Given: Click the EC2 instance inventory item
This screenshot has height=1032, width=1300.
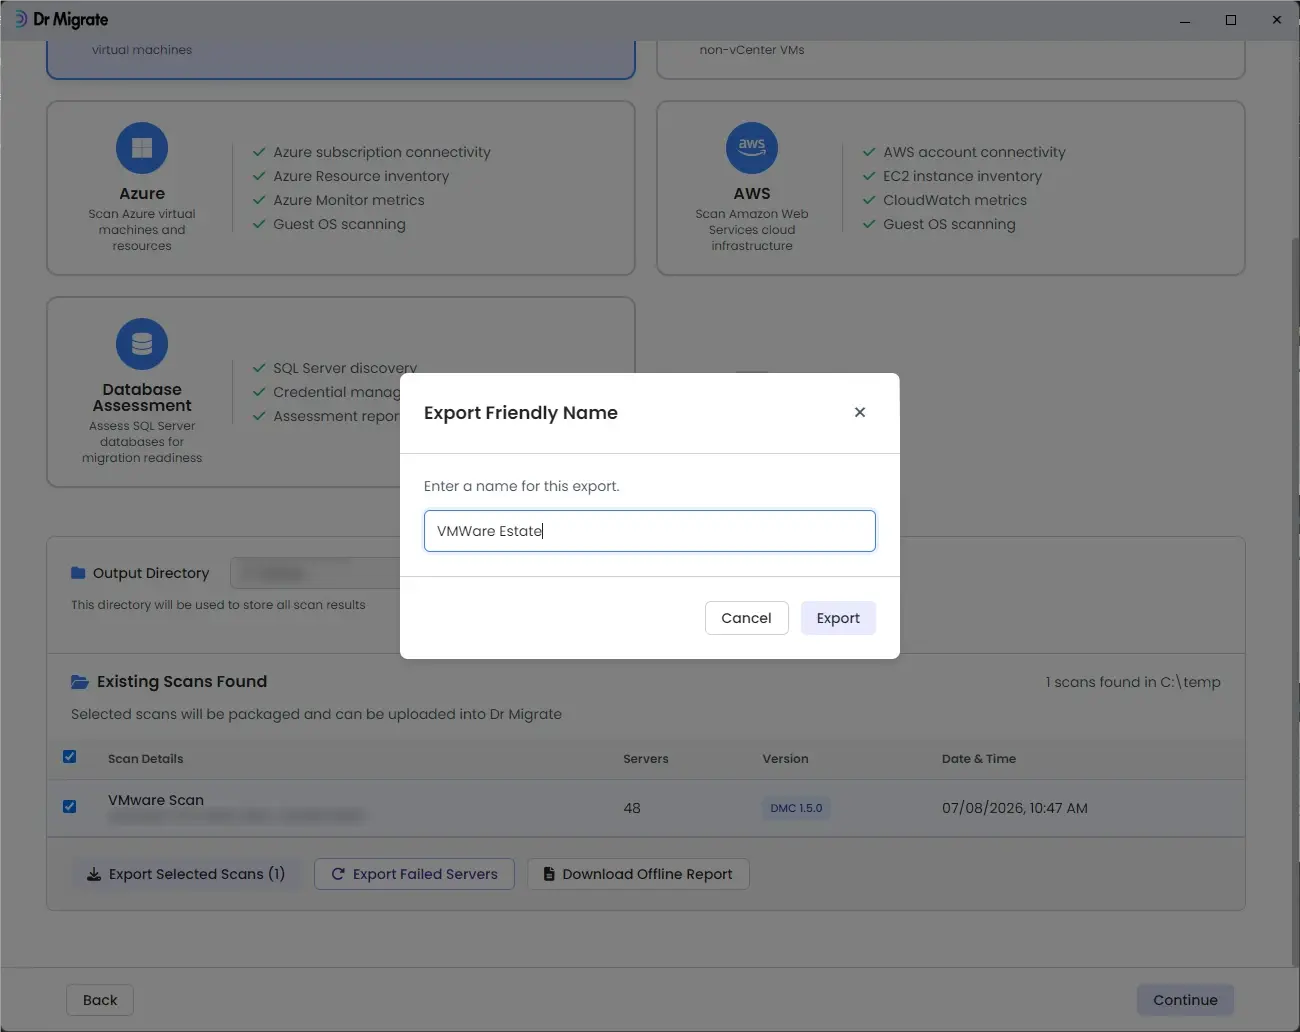Looking at the screenshot, I should [962, 176].
